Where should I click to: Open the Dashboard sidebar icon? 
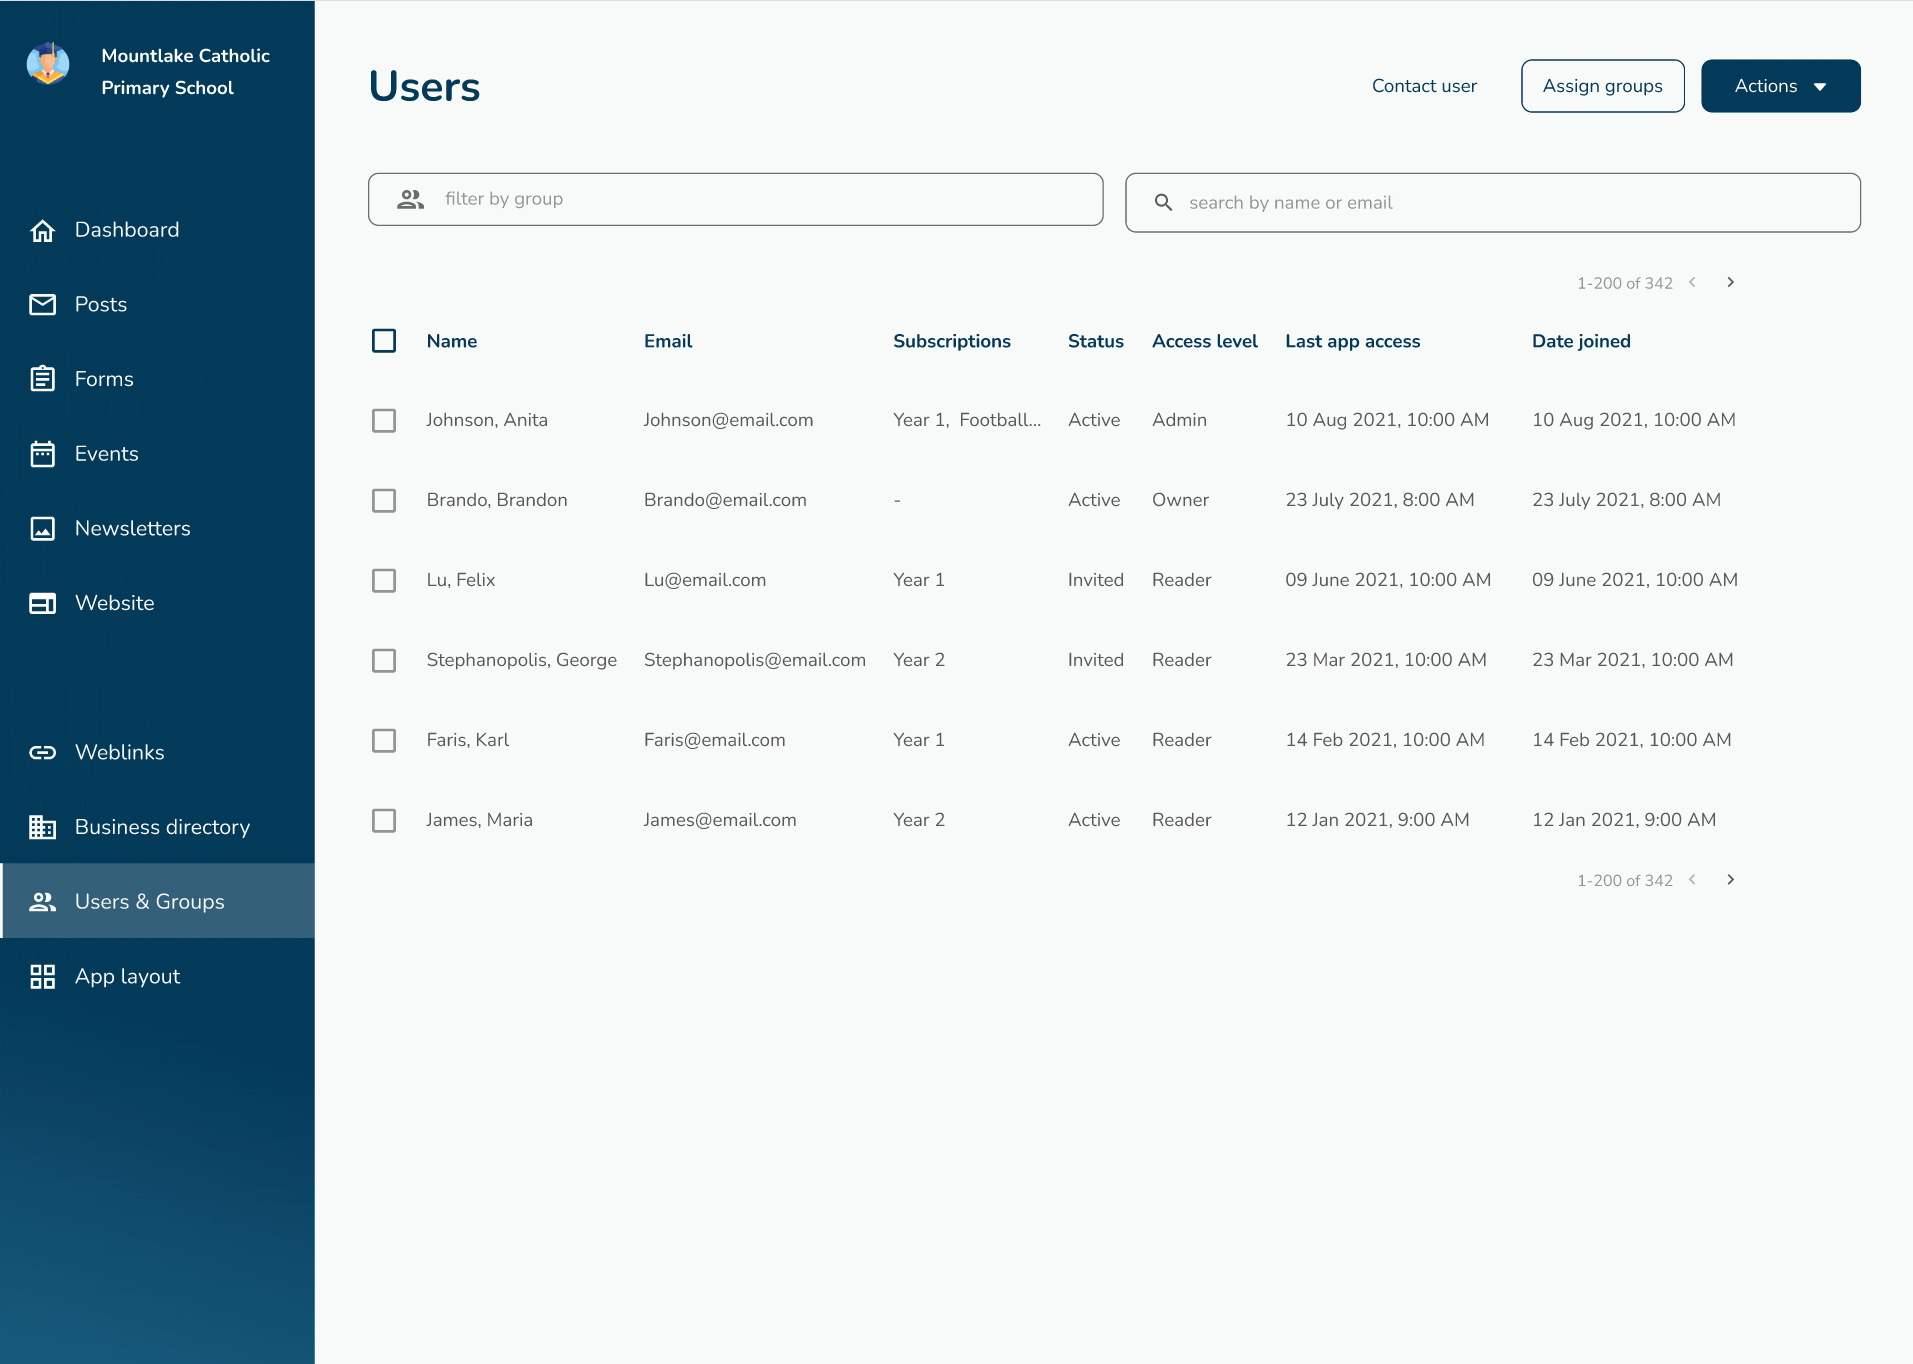tap(43, 231)
